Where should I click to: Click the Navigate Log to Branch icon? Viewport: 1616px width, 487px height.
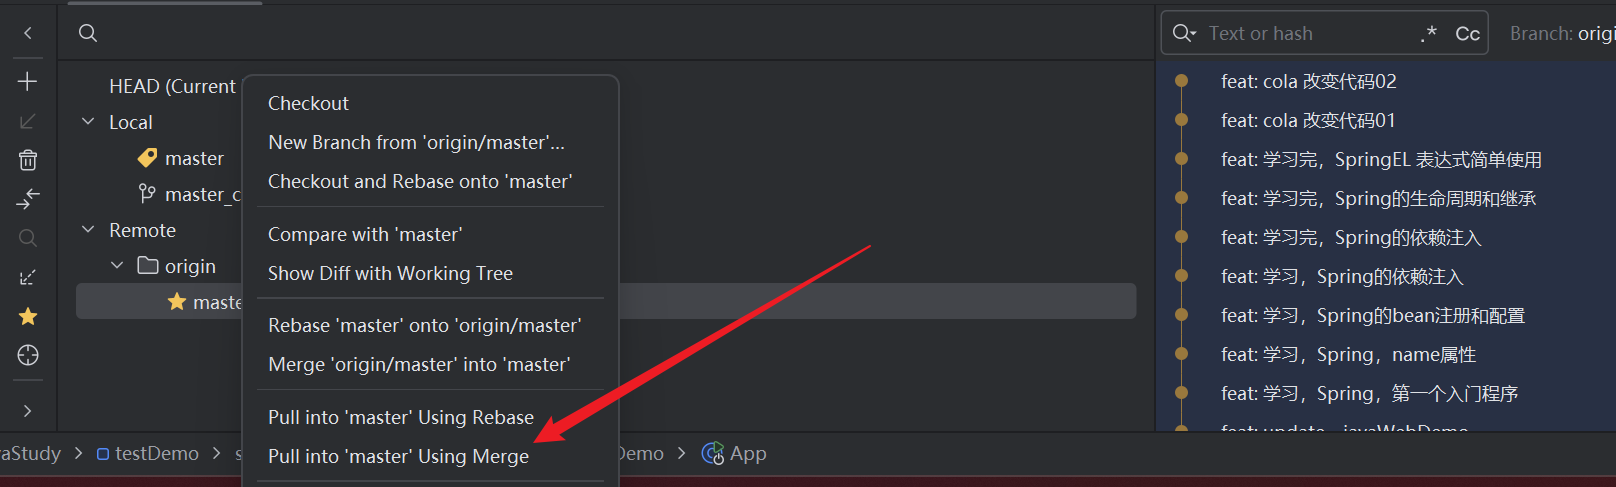[x=28, y=355]
